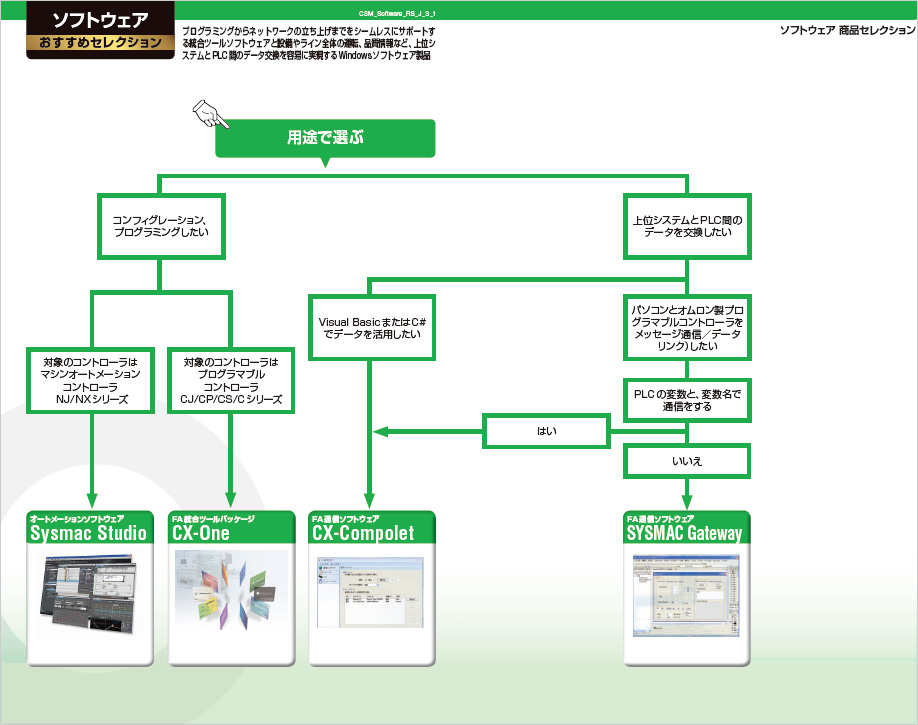Click the FA統合ツールパッケージ label above CX-One
Screen dimensions: 918x725
click(x=213, y=519)
